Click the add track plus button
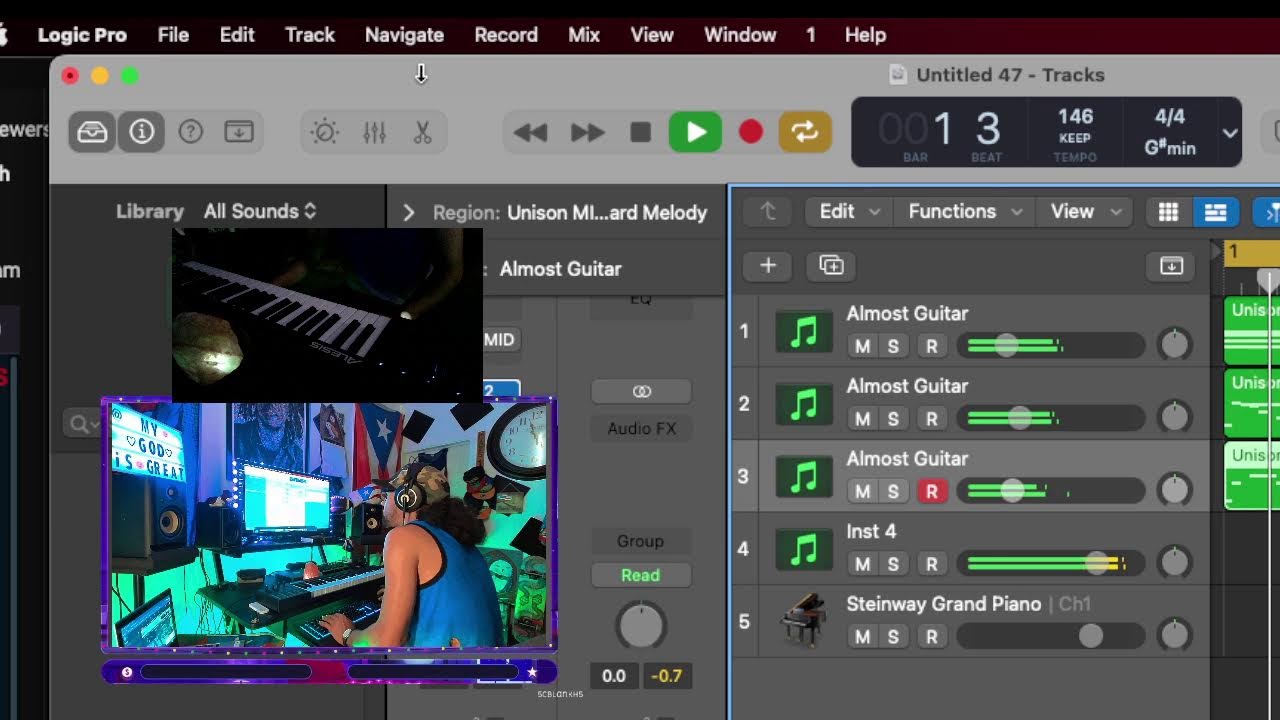1280x720 pixels. click(768, 265)
